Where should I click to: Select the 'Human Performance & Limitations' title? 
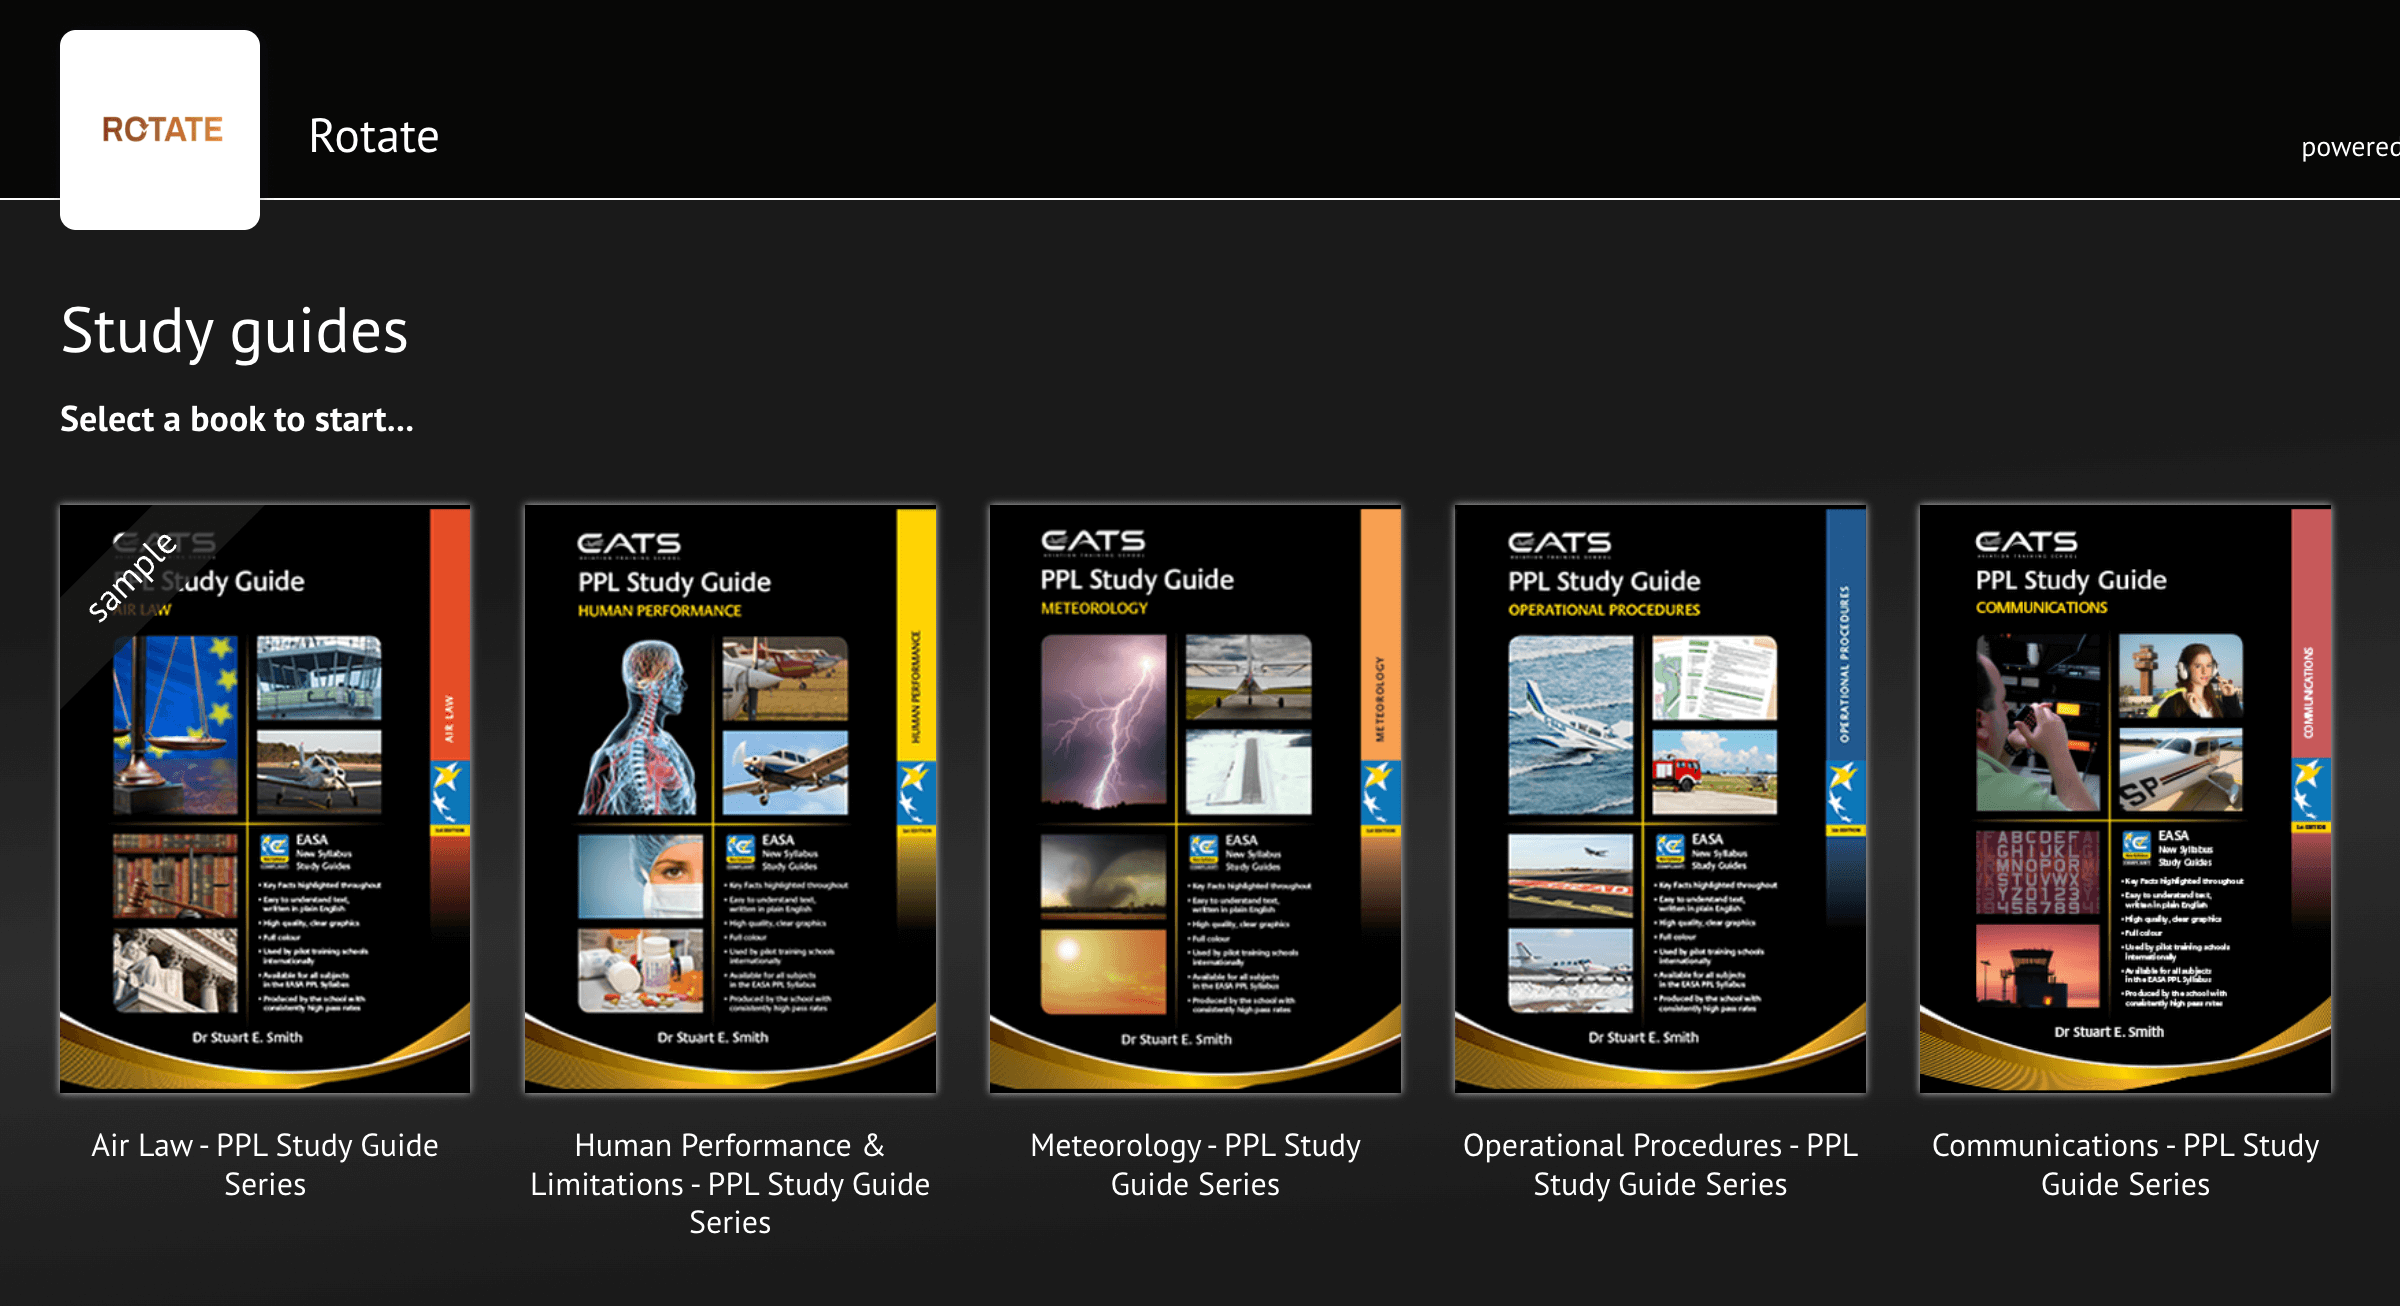730,1184
